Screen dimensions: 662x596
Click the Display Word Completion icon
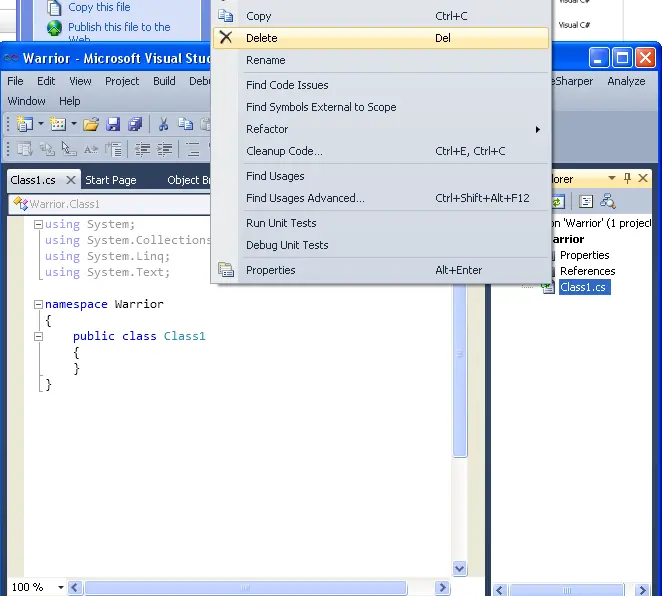coord(91,149)
